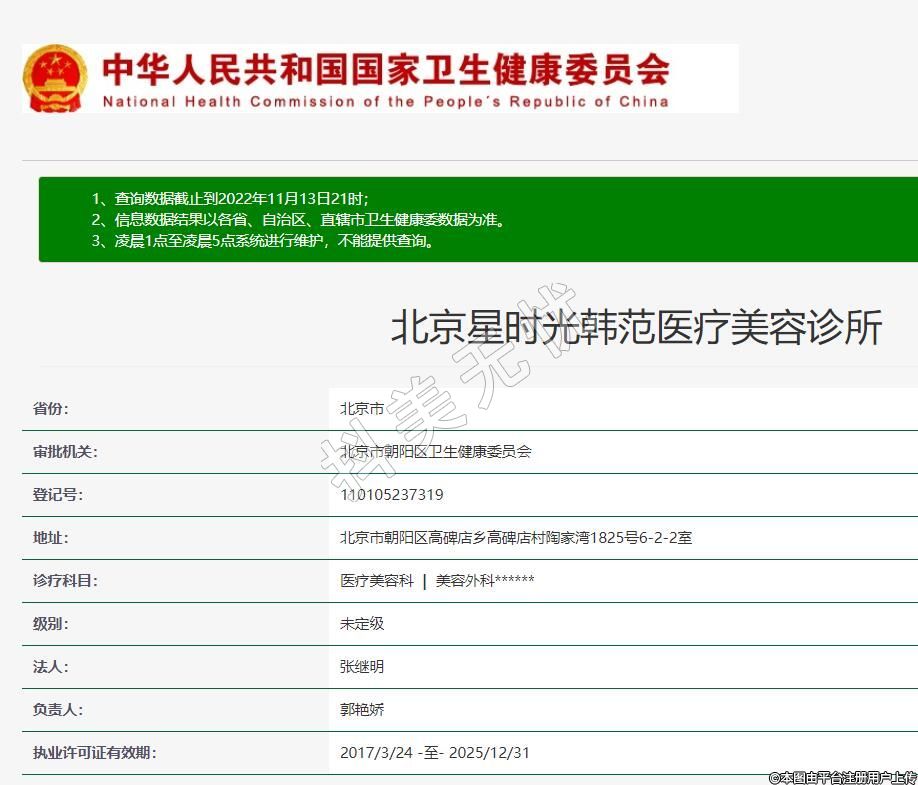Click the registration number 110105237319

(392, 494)
